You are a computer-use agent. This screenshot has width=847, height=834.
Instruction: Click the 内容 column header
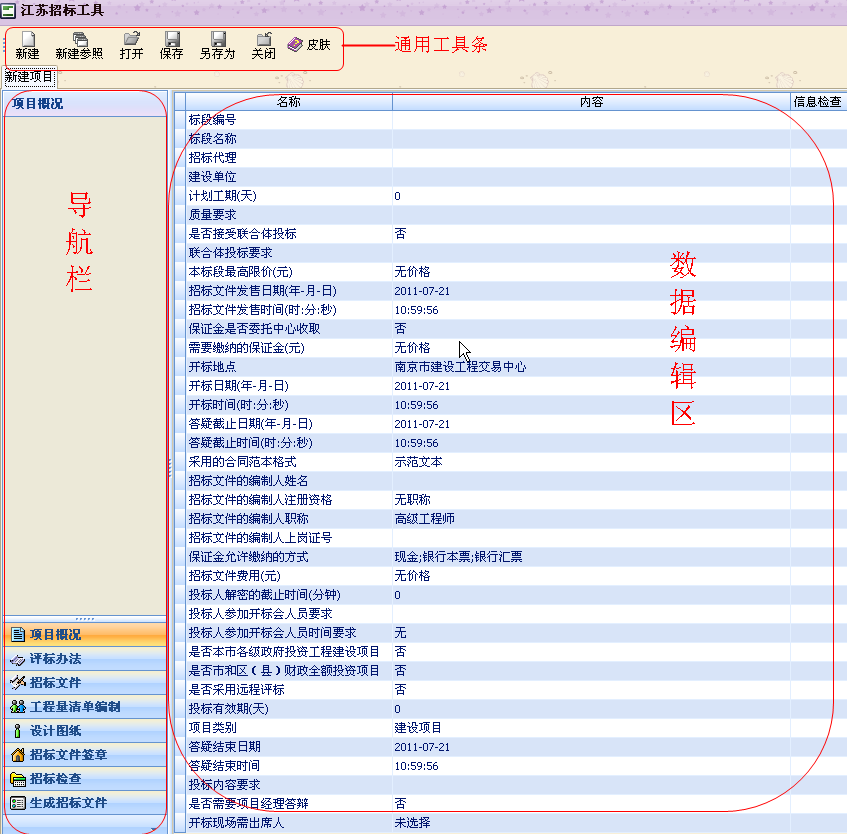(x=591, y=102)
